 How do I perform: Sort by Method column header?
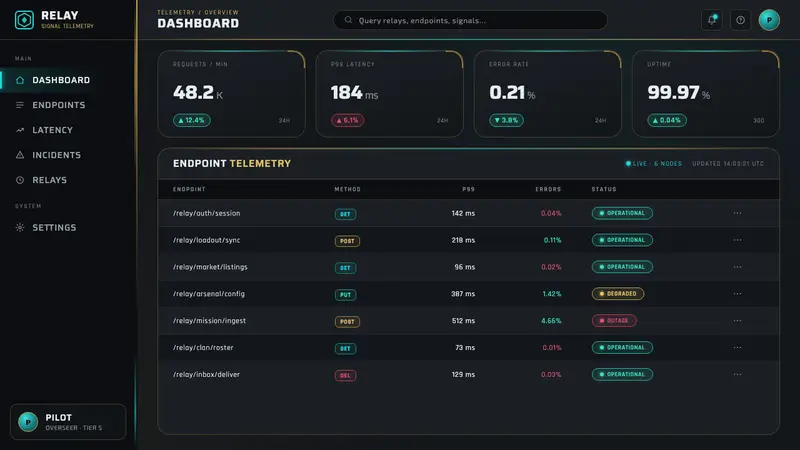point(347,189)
